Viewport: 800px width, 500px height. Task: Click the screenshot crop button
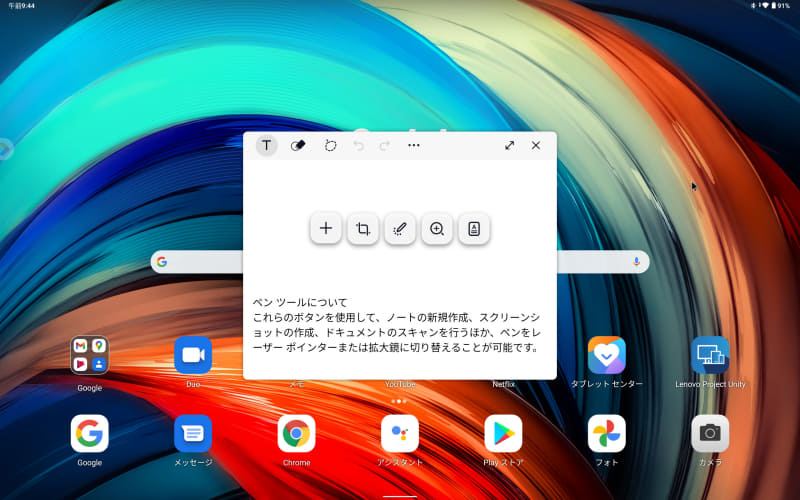click(363, 228)
